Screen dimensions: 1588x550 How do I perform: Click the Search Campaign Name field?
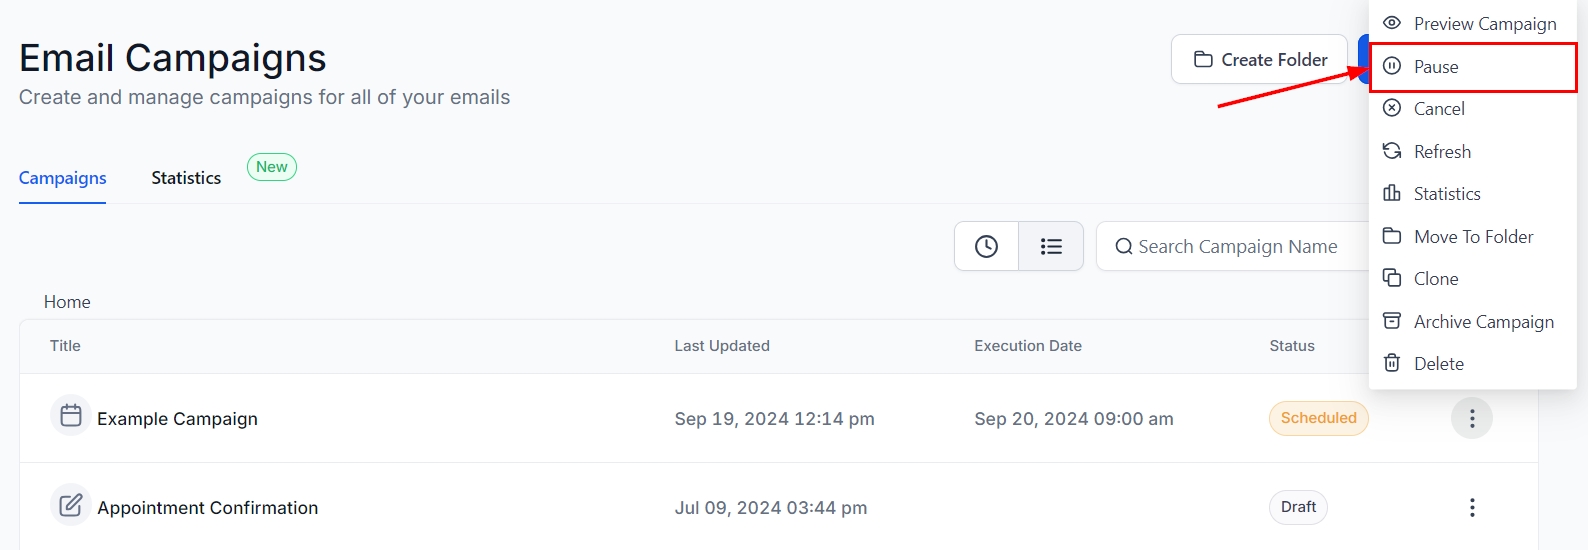pyautogui.click(x=1237, y=247)
